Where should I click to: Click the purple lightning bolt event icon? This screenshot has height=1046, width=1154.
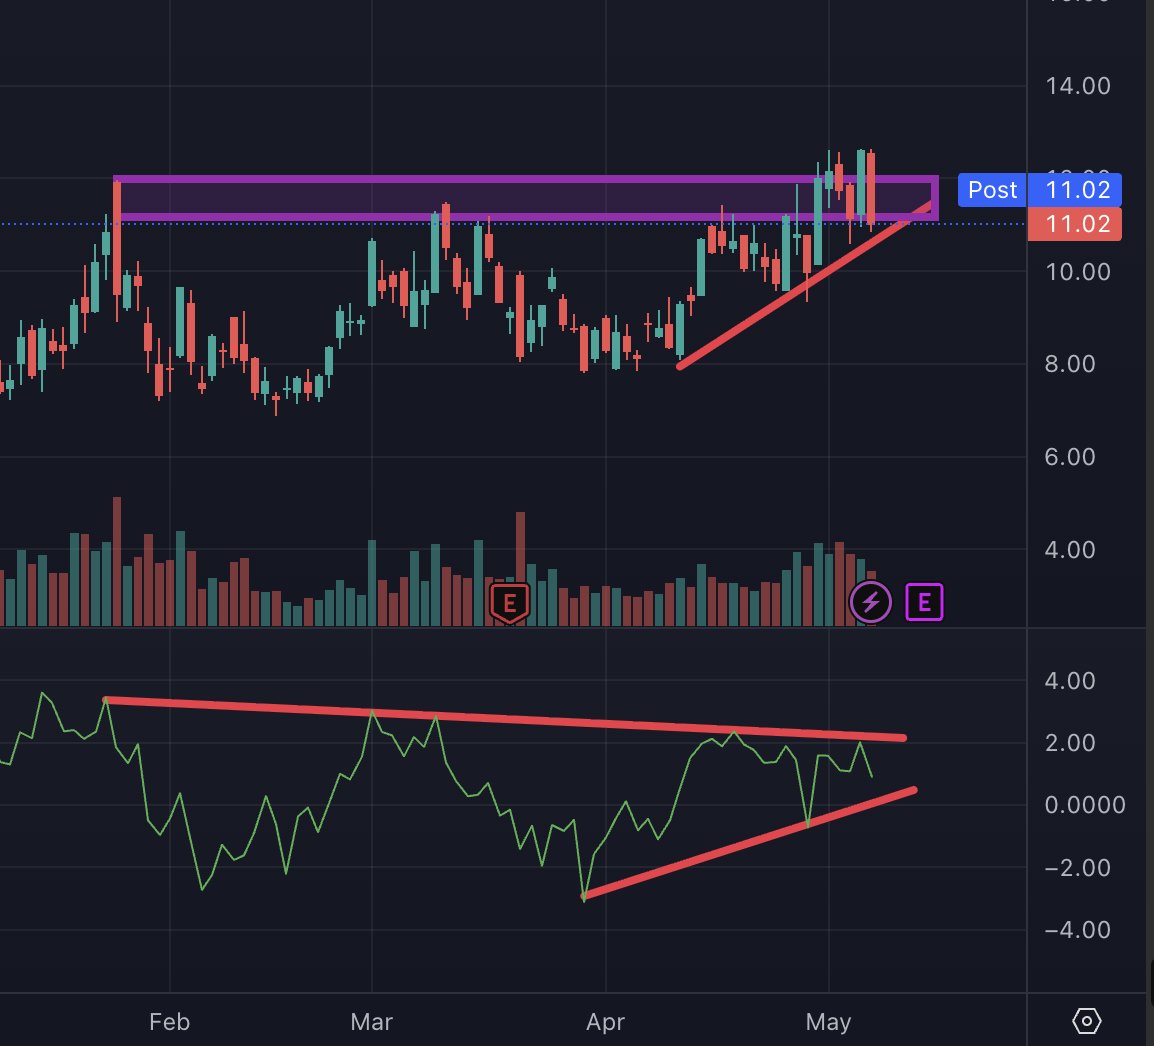tap(871, 602)
